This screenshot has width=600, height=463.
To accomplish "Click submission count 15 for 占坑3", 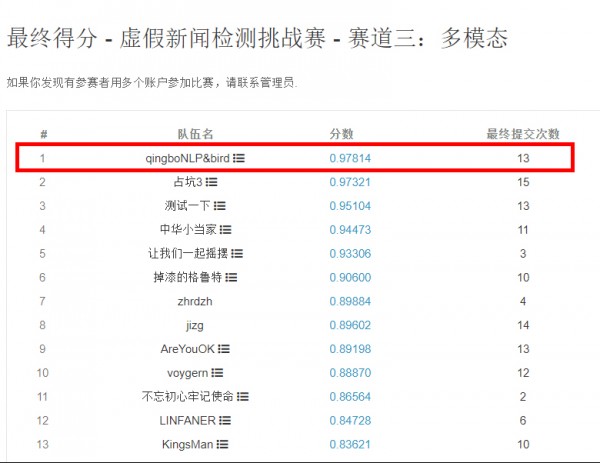I will [x=523, y=182].
